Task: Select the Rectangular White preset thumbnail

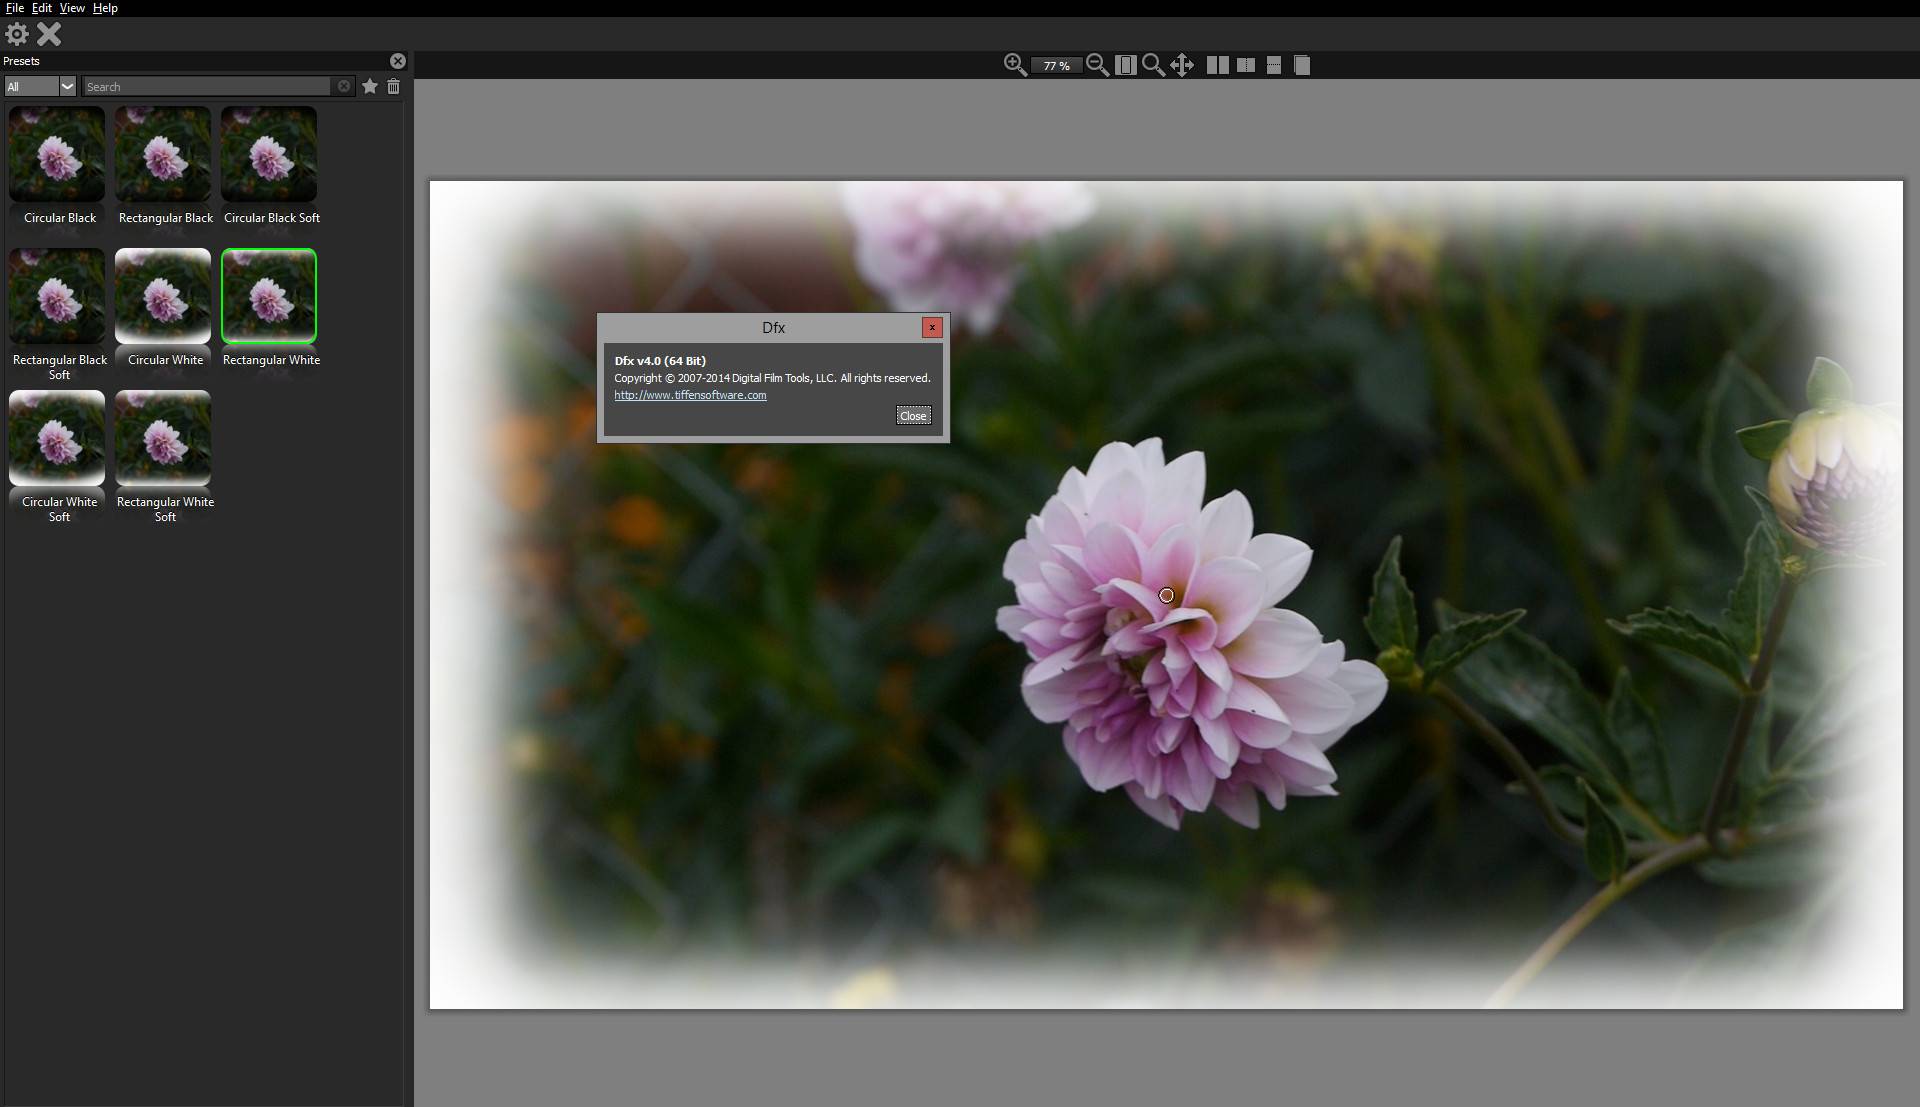Action: 269,297
